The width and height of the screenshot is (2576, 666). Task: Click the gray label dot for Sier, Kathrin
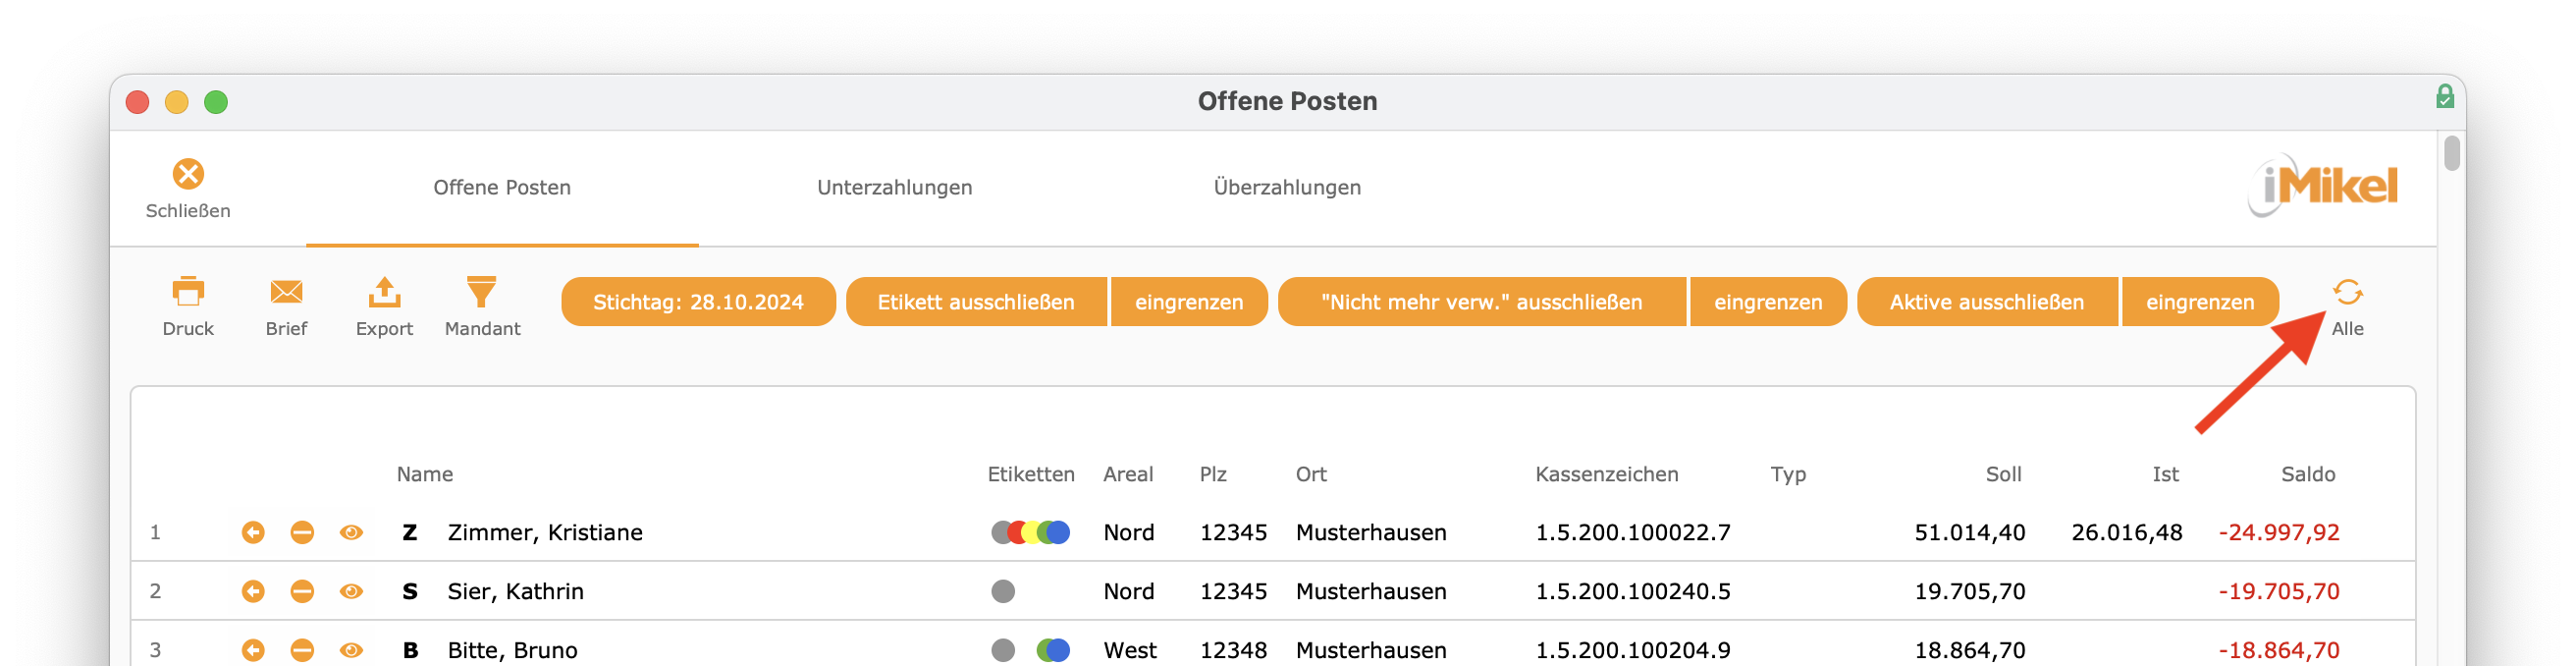click(1003, 591)
